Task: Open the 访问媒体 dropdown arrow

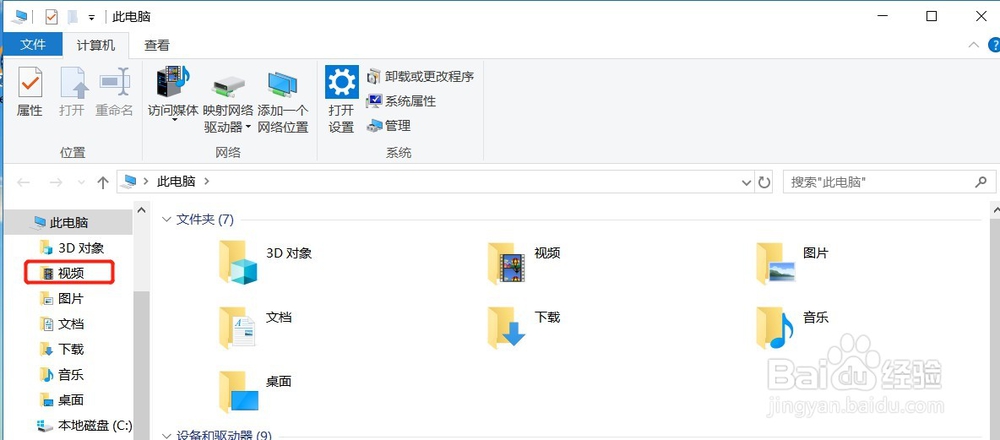Action: tap(173, 121)
